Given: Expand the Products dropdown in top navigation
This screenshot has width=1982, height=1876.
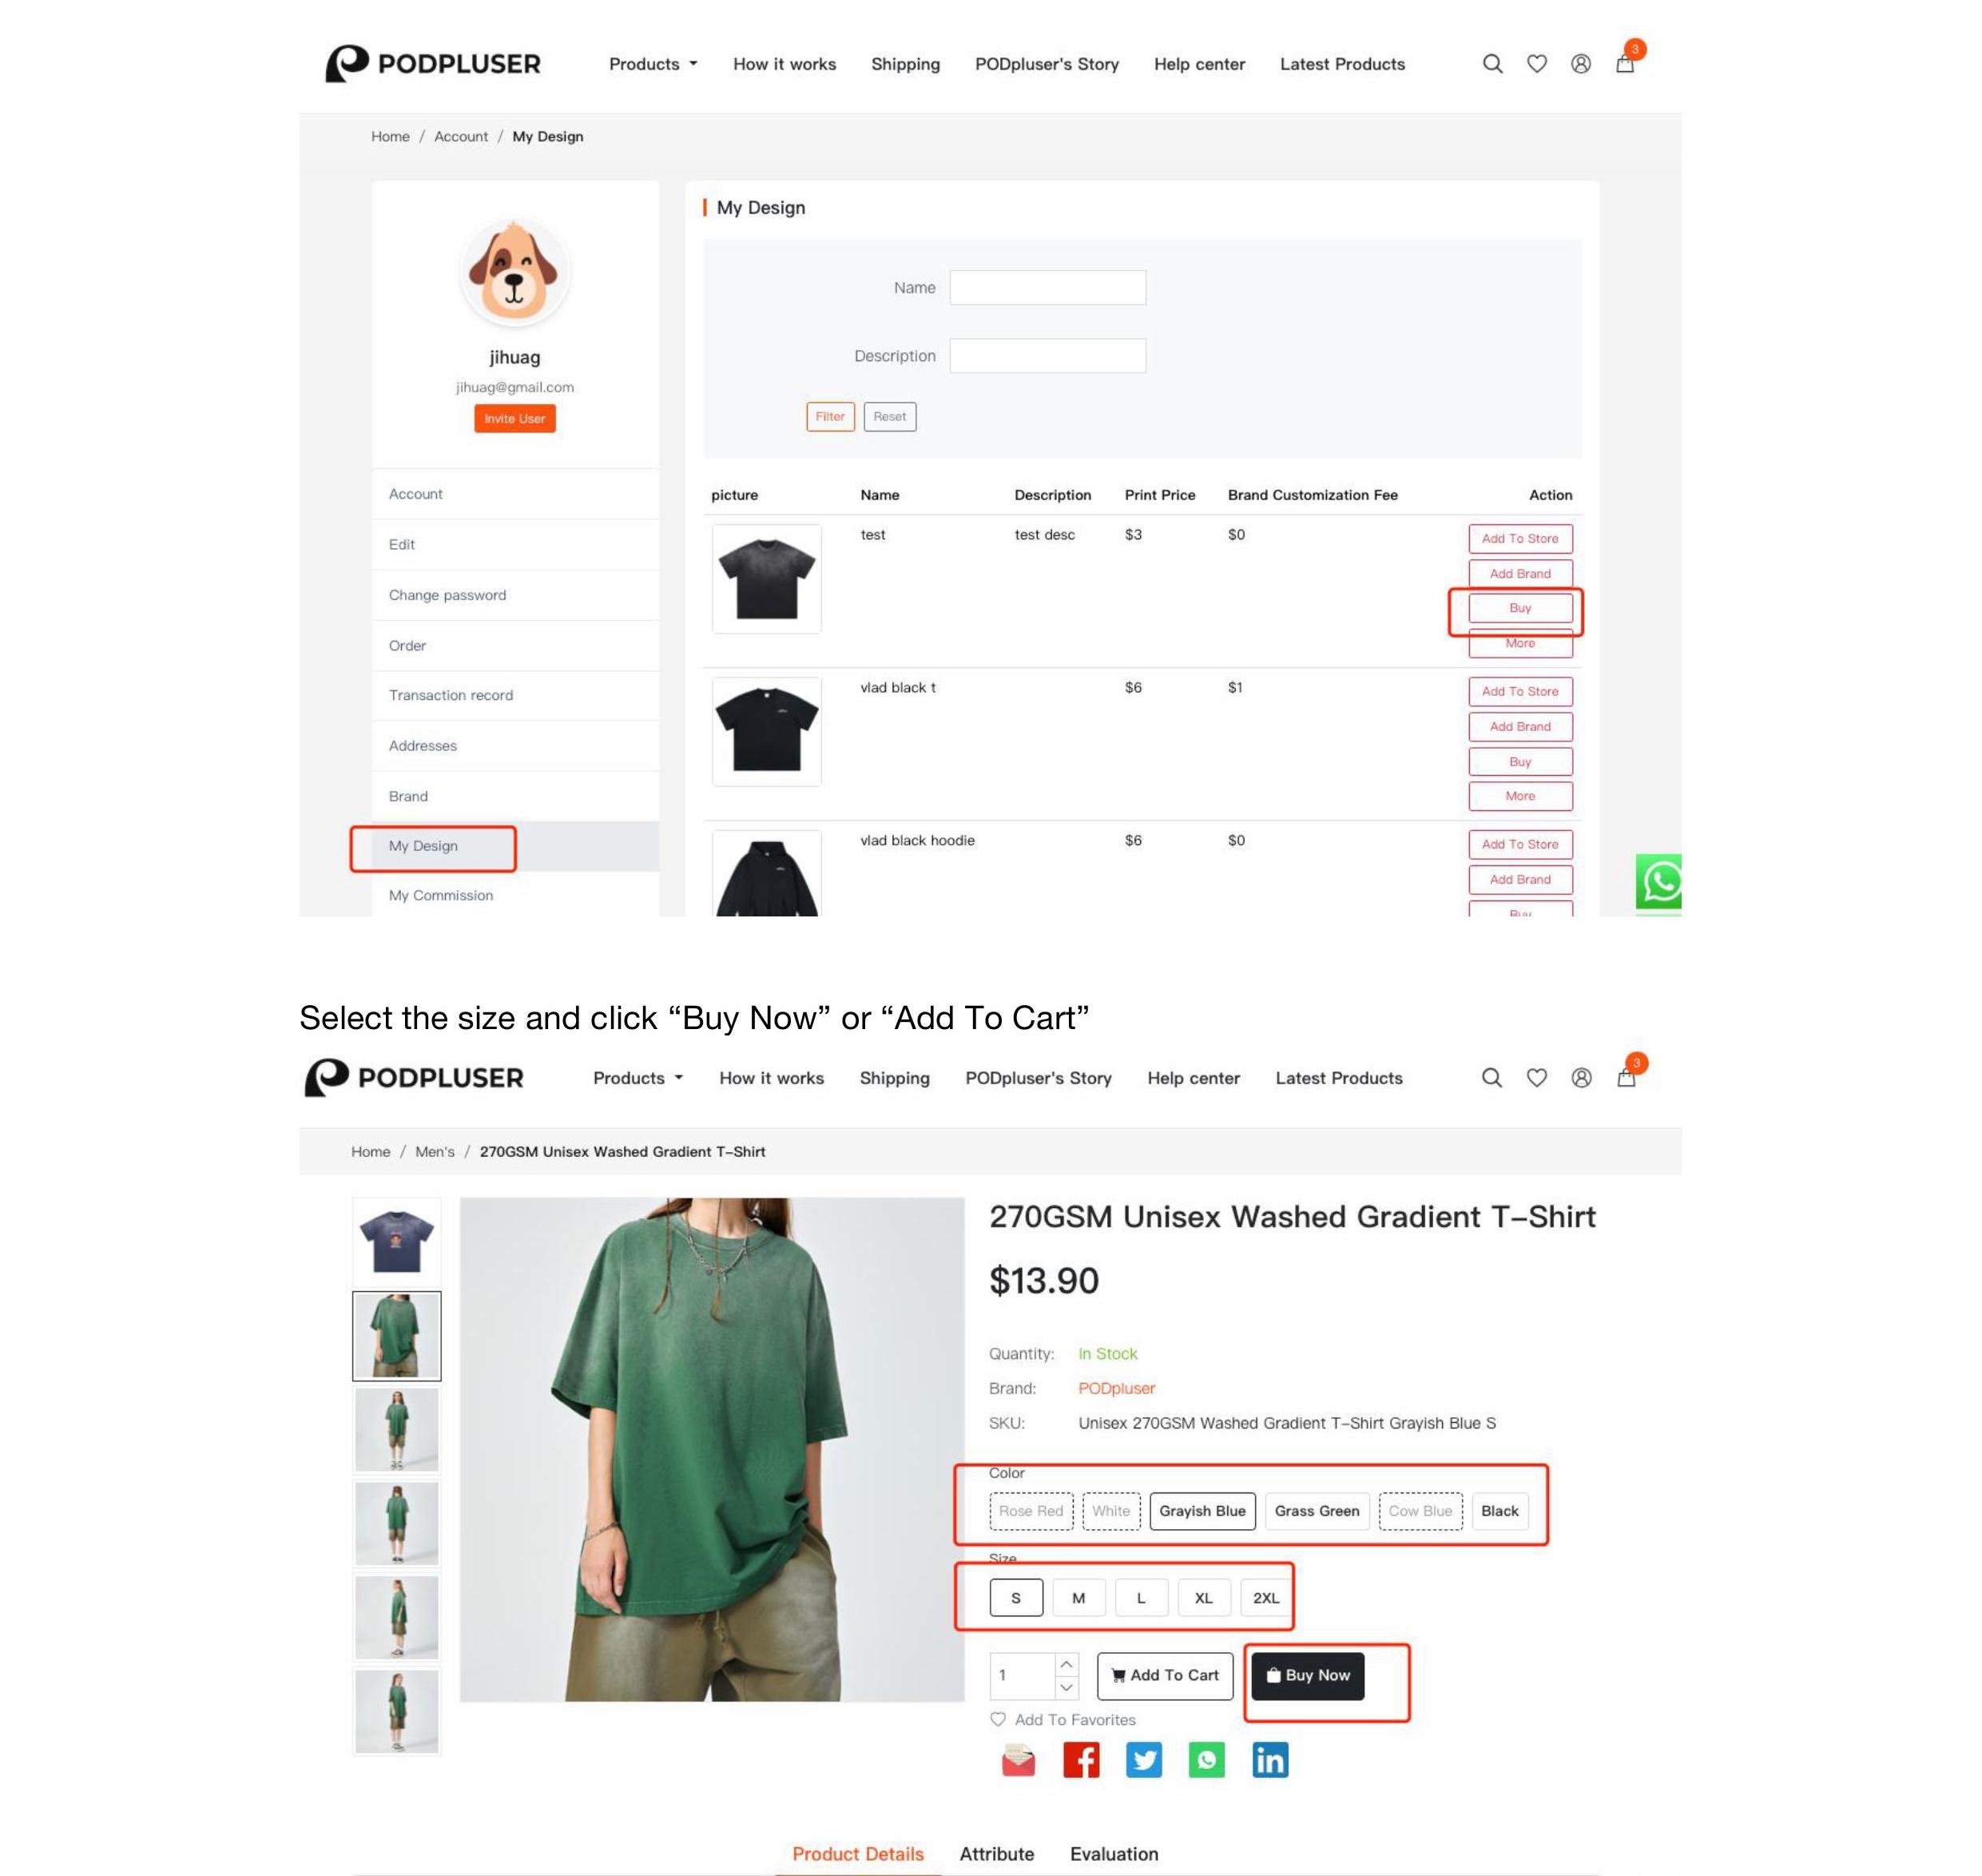Looking at the screenshot, I should pos(653,64).
